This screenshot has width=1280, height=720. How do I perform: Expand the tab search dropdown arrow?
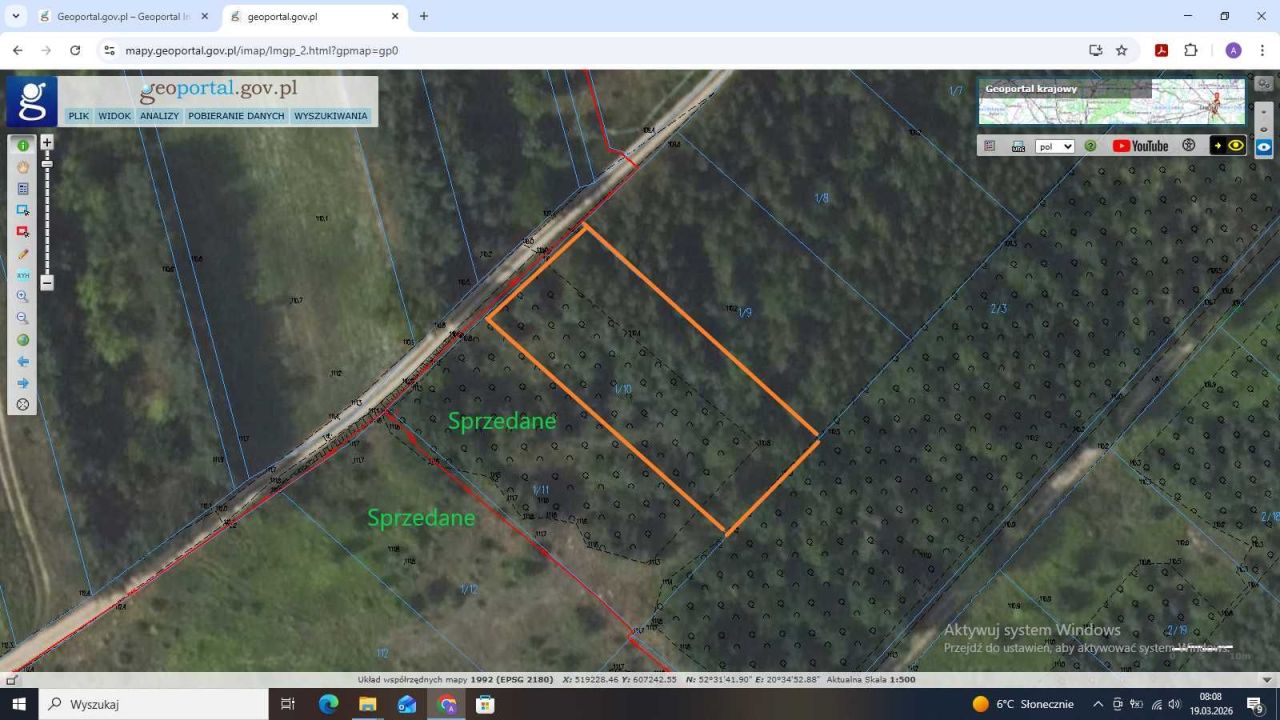coord(15,17)
